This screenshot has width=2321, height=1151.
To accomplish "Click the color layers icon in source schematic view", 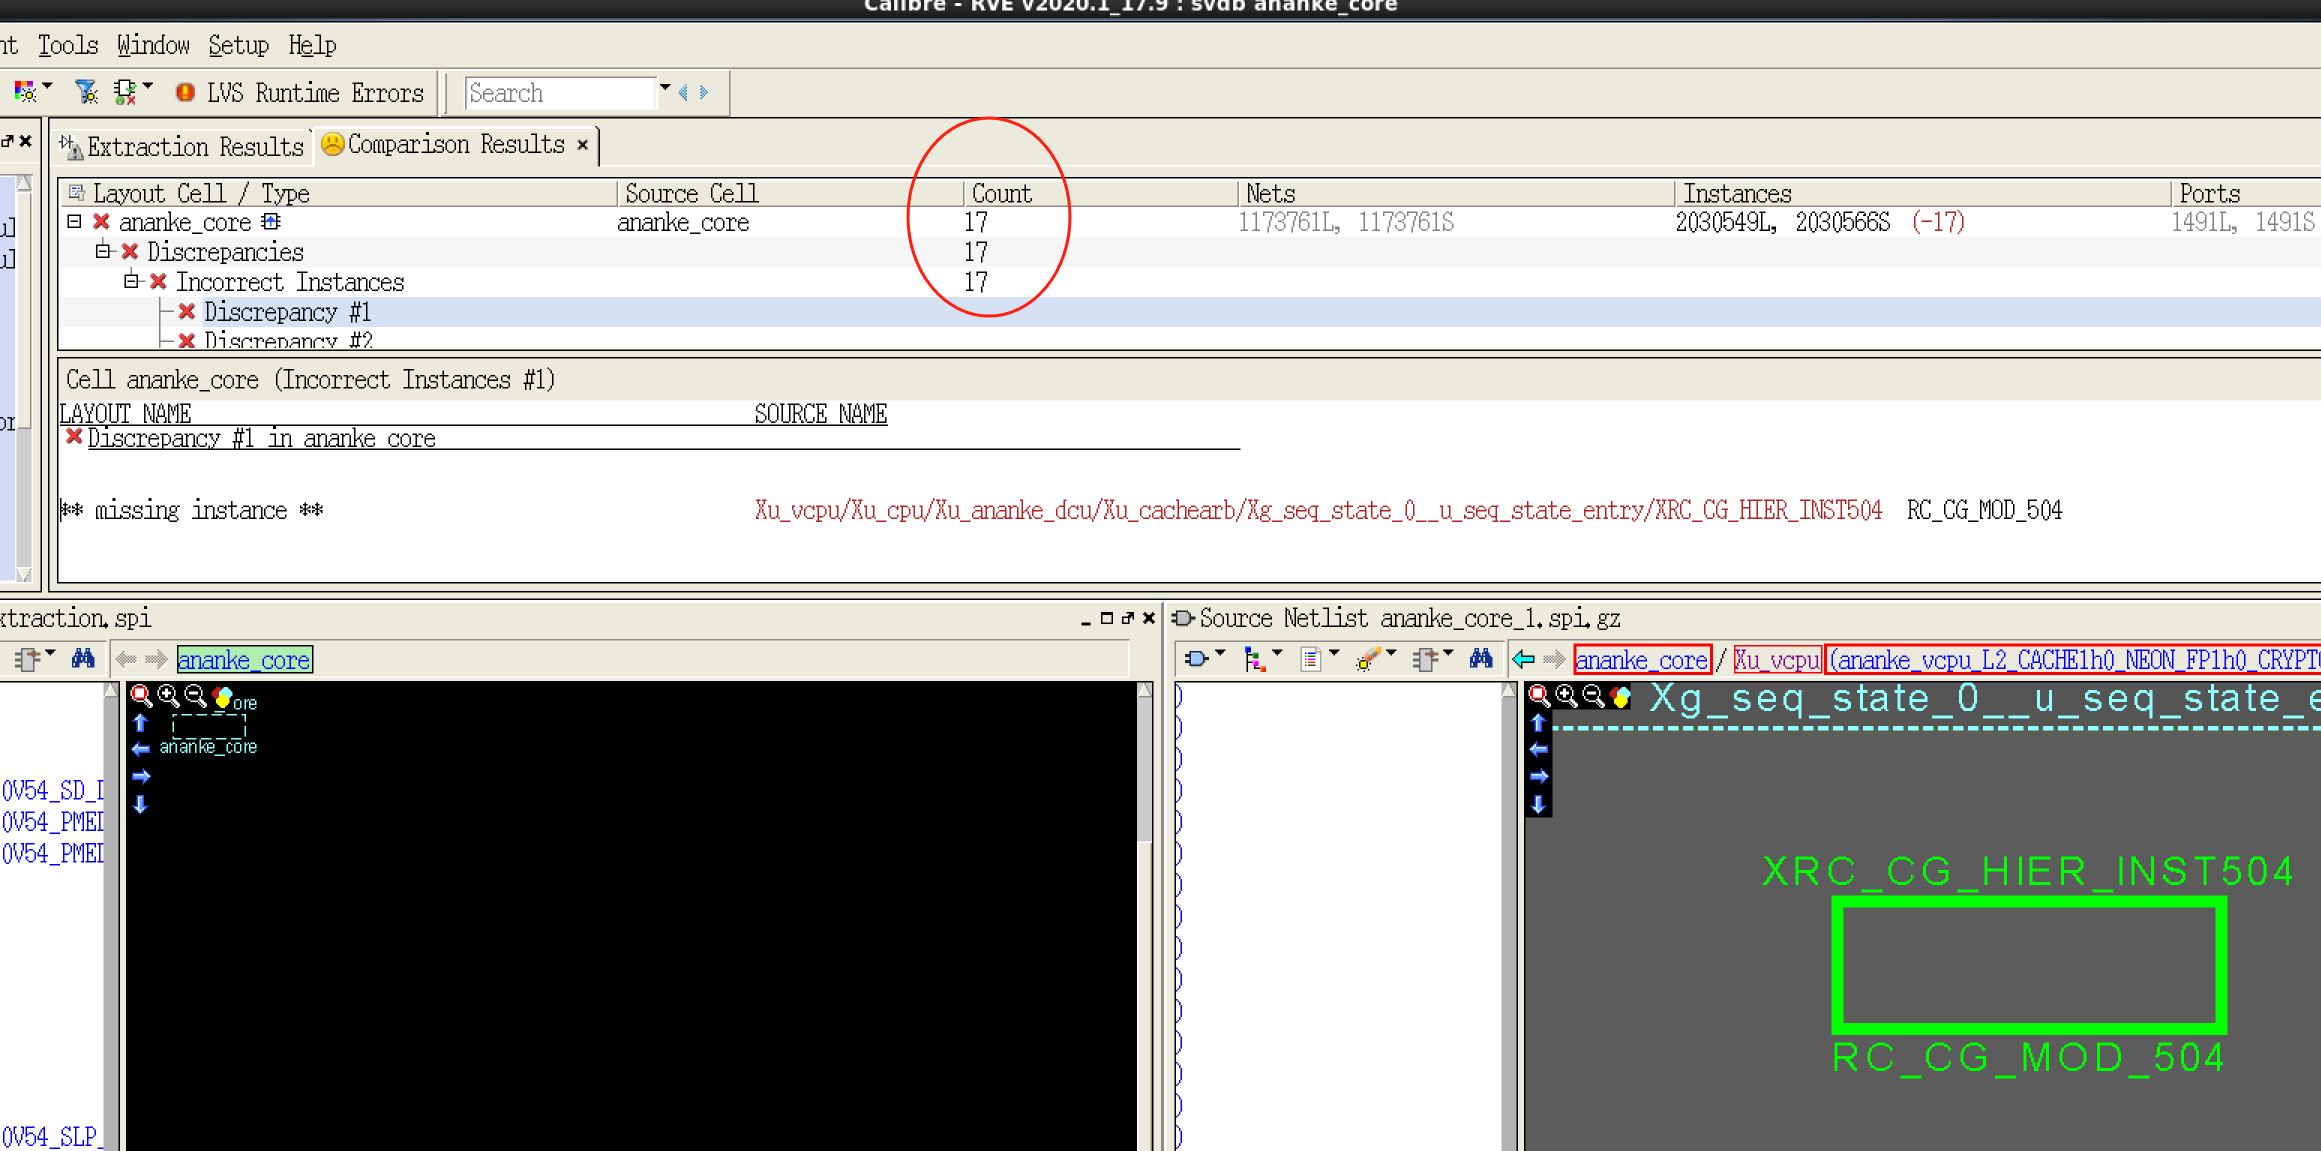I will point(1620,696).
